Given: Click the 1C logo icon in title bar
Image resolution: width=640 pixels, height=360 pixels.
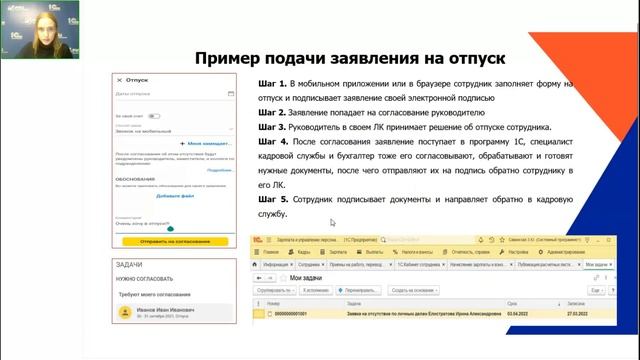Looking at the screenshot, I should tap(258, 240).
